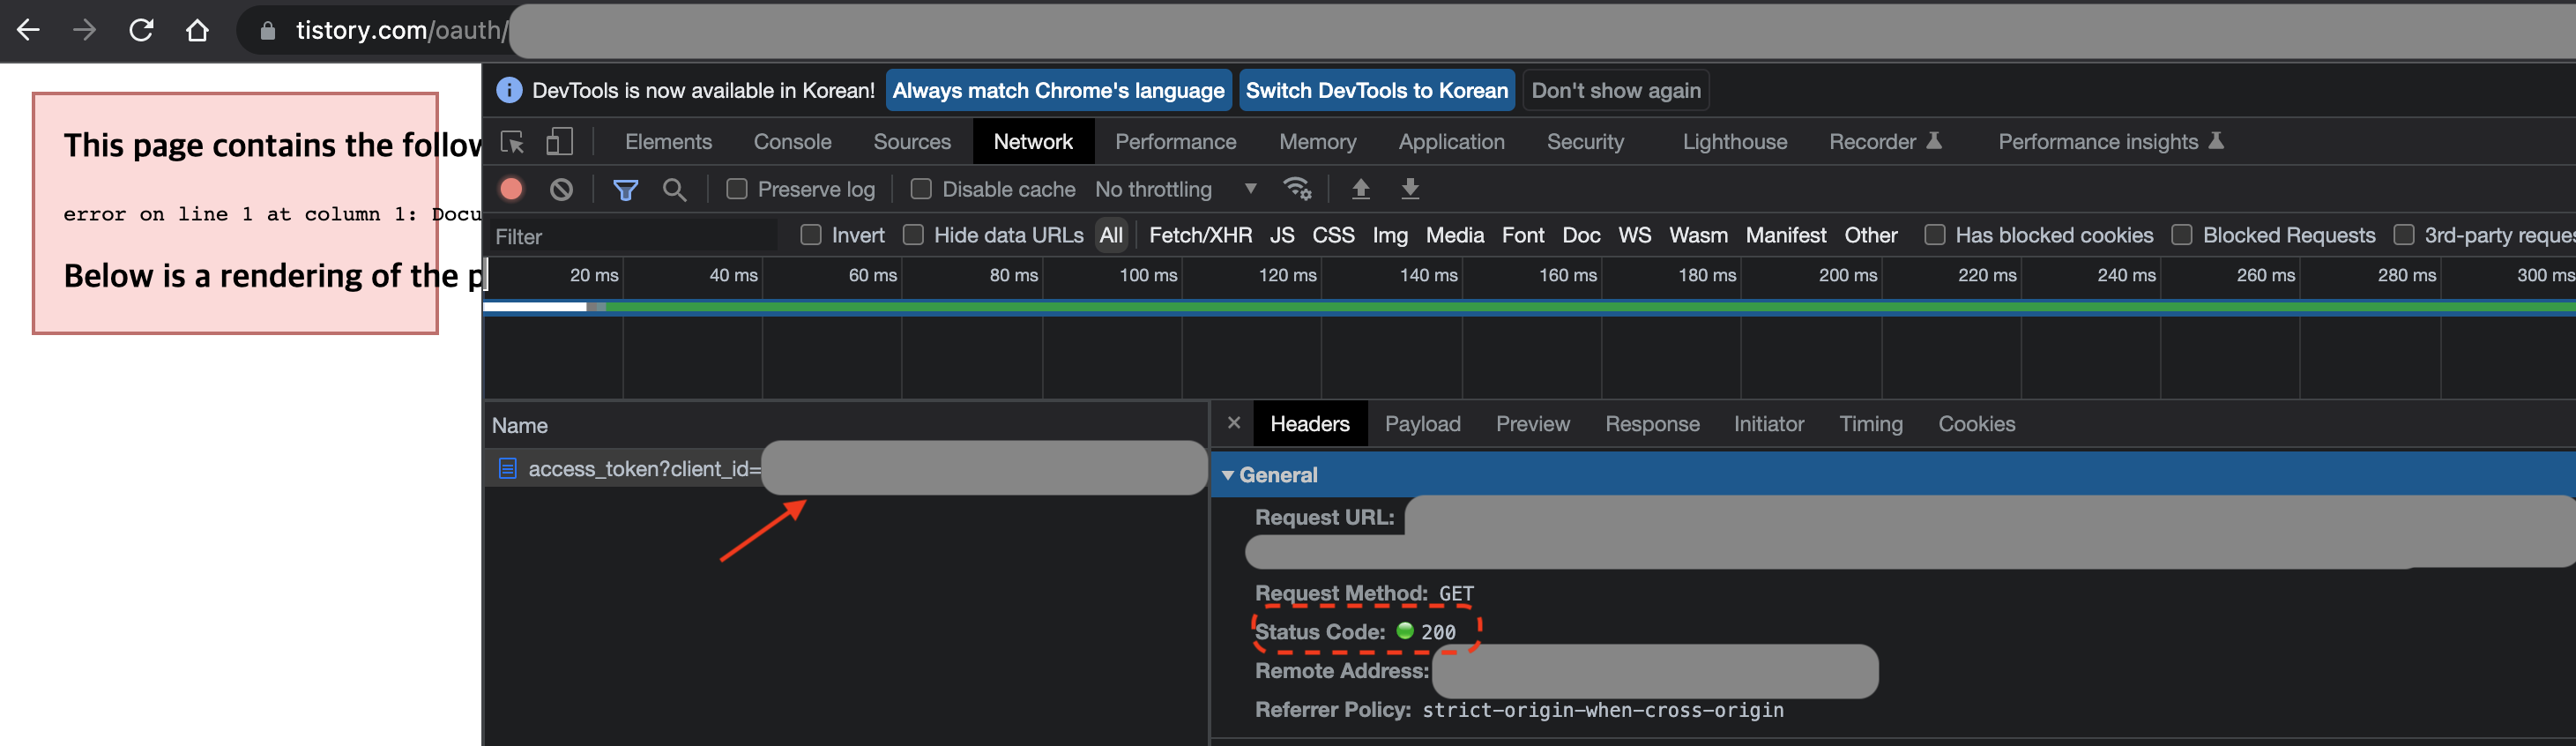Select the Network panel tab

tap(1033, 142)
